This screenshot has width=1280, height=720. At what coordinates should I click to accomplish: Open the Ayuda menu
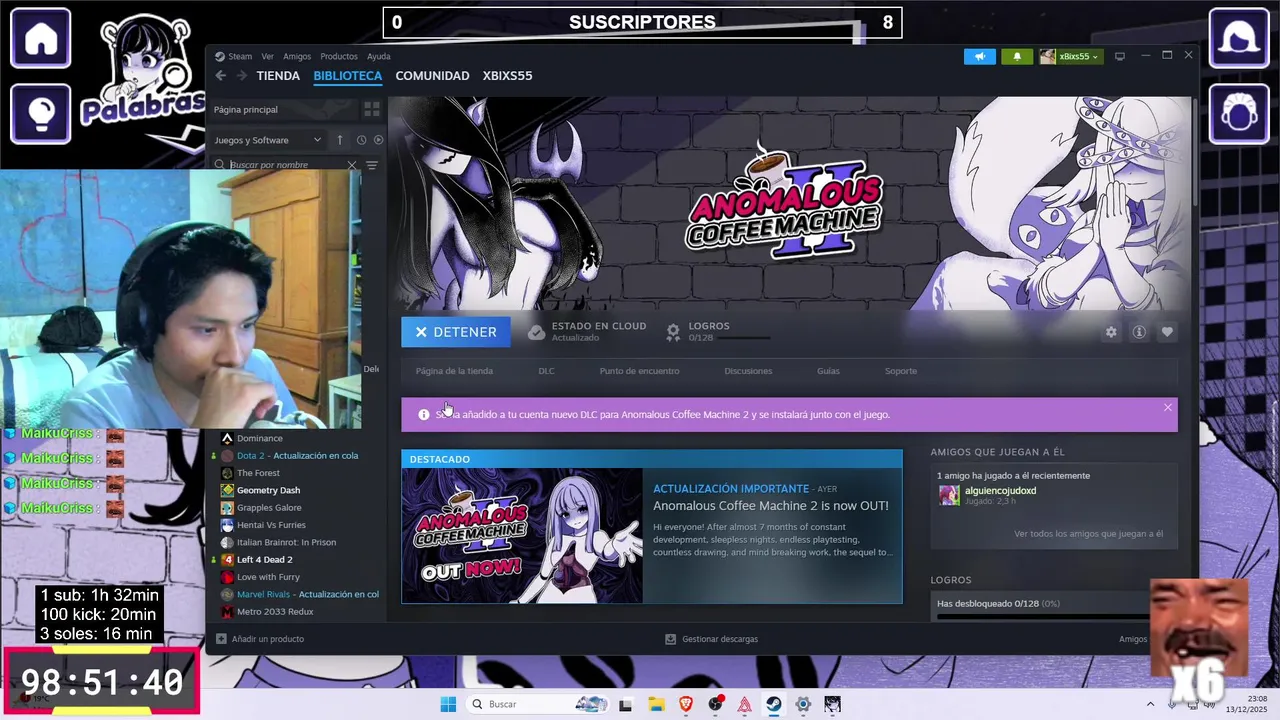point(379,56)
